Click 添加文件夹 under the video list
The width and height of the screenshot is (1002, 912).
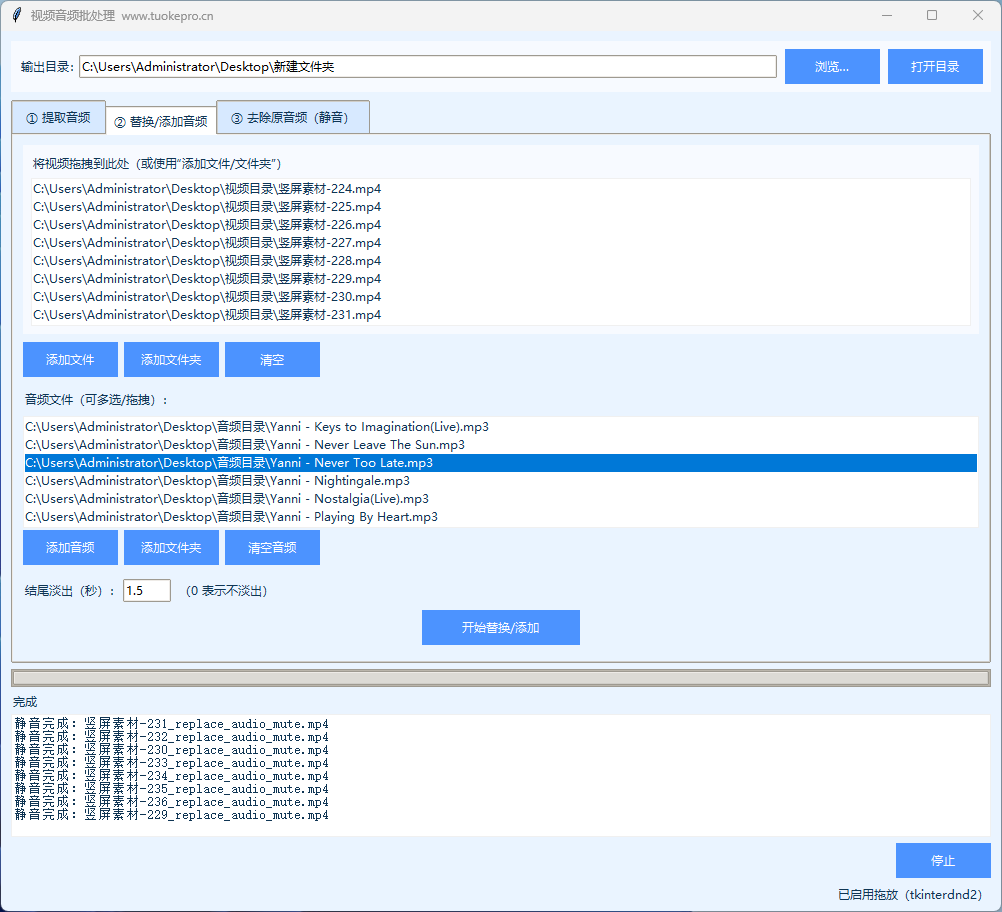[171, 360]
